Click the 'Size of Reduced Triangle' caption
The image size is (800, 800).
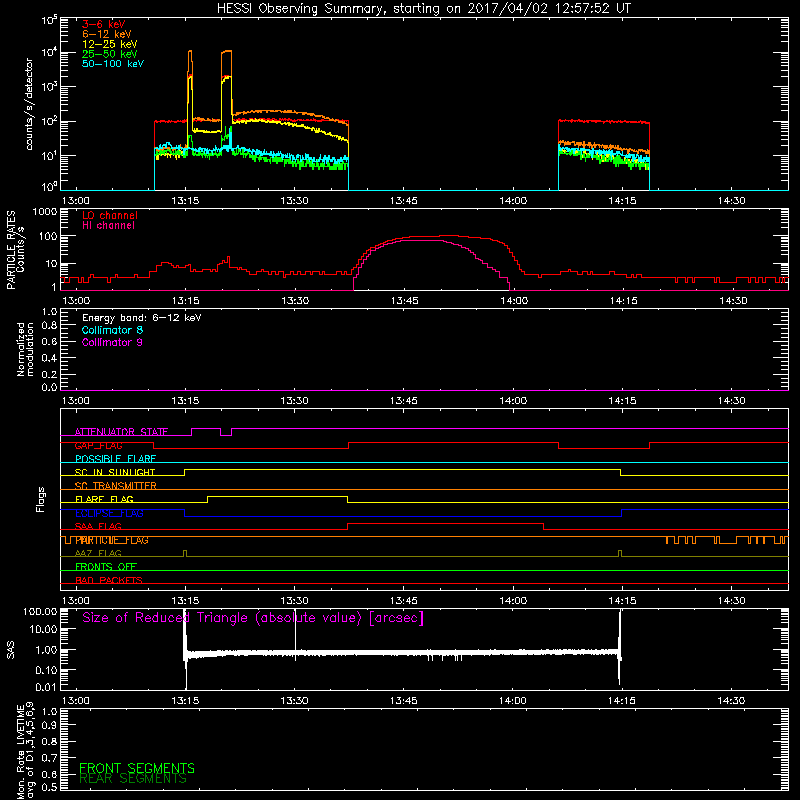[253, 618]
